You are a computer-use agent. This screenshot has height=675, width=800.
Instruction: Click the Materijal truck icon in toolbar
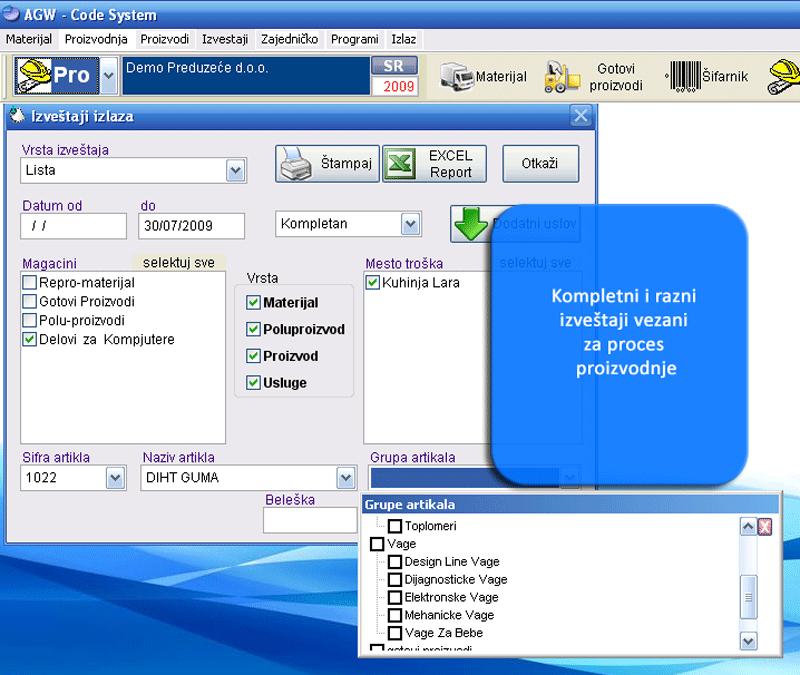[457, 76]
